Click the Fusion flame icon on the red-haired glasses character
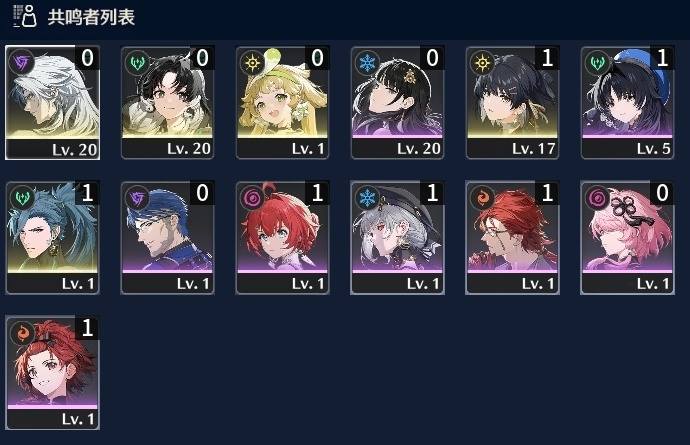Screen dimensions: 690x445 click(482, 198)
